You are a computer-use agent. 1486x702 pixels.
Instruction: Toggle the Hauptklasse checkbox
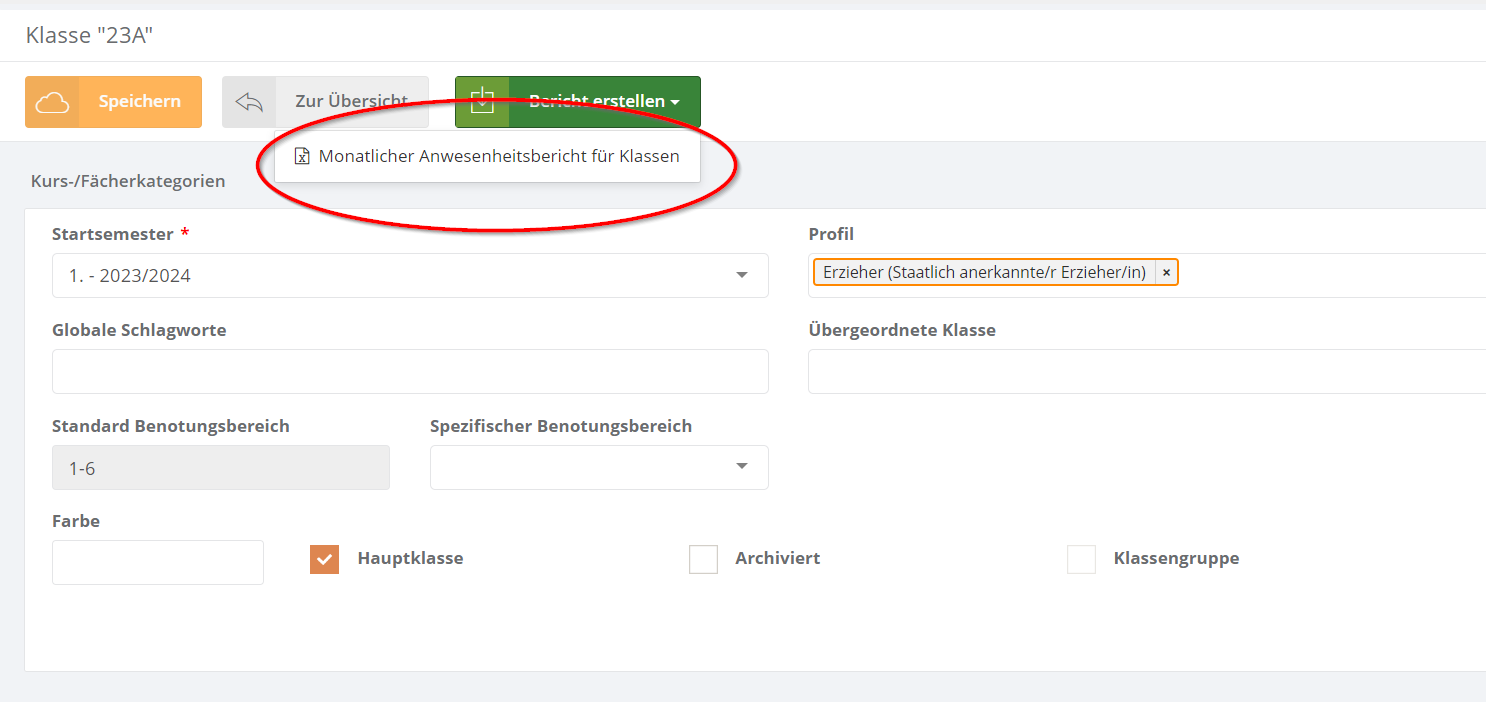325,559
